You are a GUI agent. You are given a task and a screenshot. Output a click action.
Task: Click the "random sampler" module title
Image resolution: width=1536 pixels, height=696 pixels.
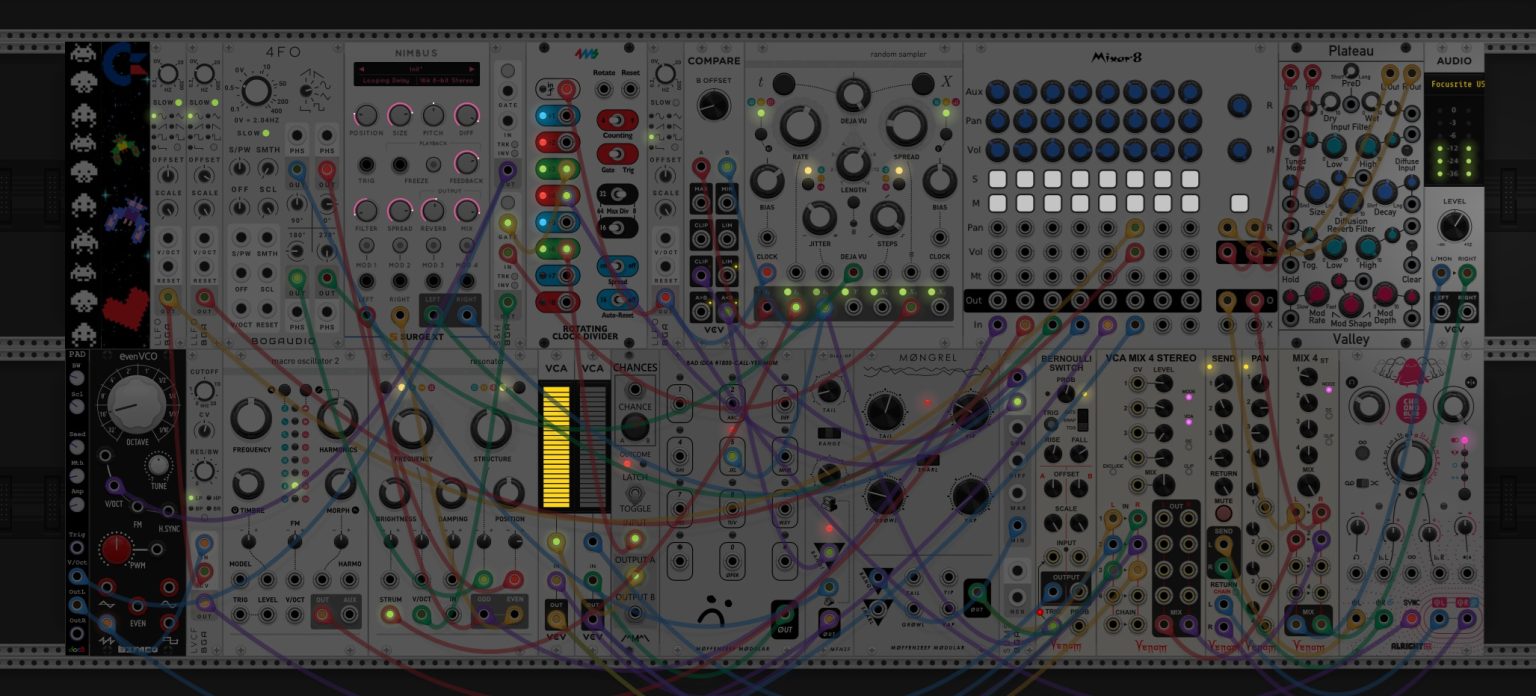pyautogui.click(x=896, y=53)
